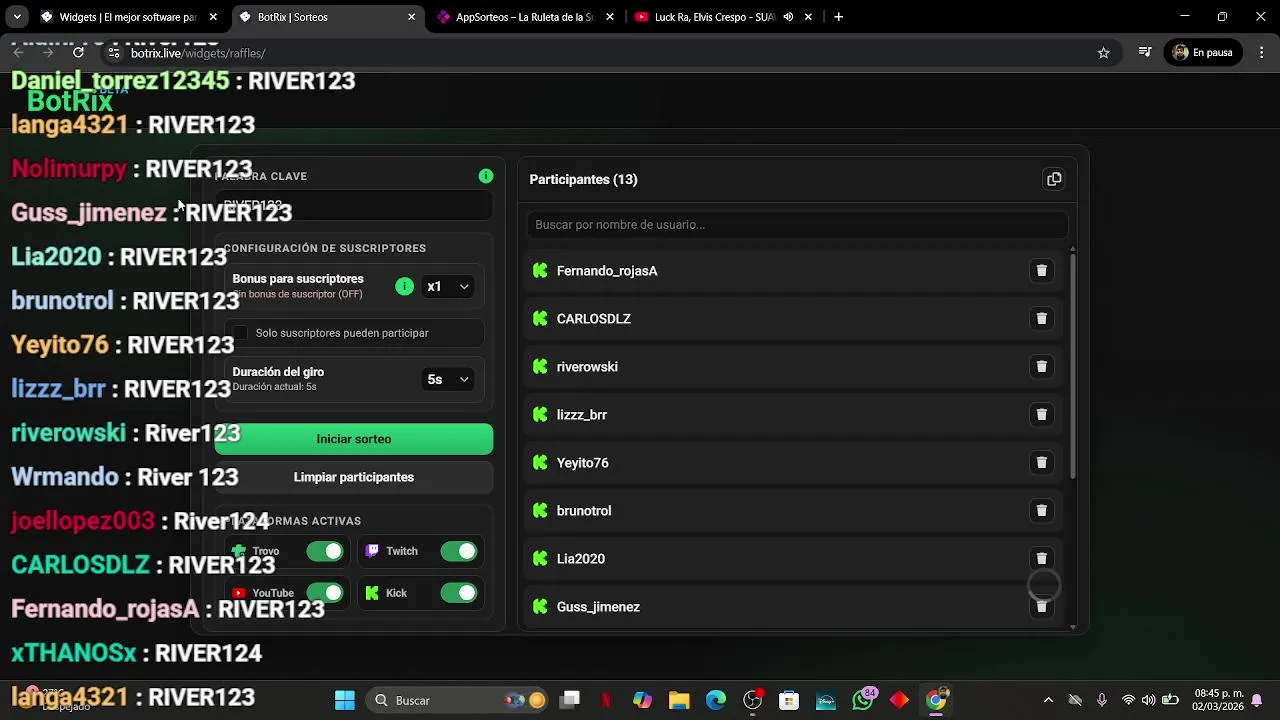Expand the tab search dropdown in Chrome
The image size is (1280, 720).
coord(17,17)
